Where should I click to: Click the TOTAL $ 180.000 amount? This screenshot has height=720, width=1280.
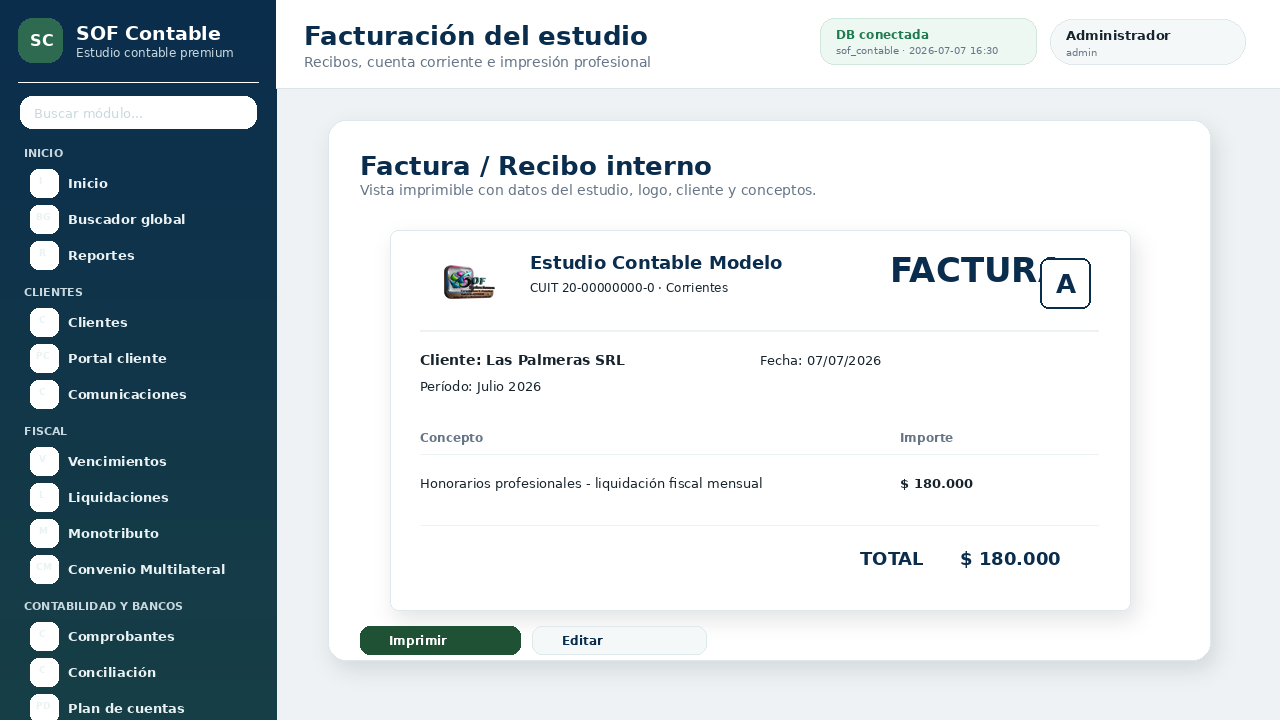pos(1010,559)
